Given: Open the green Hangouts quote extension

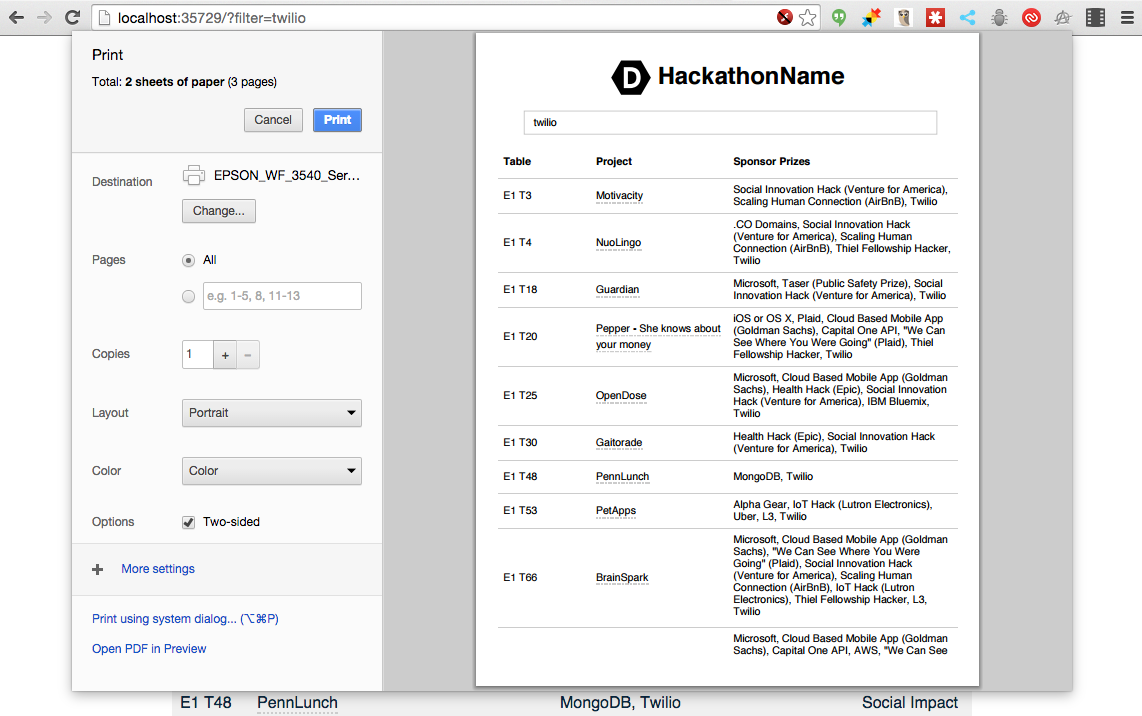Looking at the screenshot, I should pyautogui.click(x=839, y=17).
